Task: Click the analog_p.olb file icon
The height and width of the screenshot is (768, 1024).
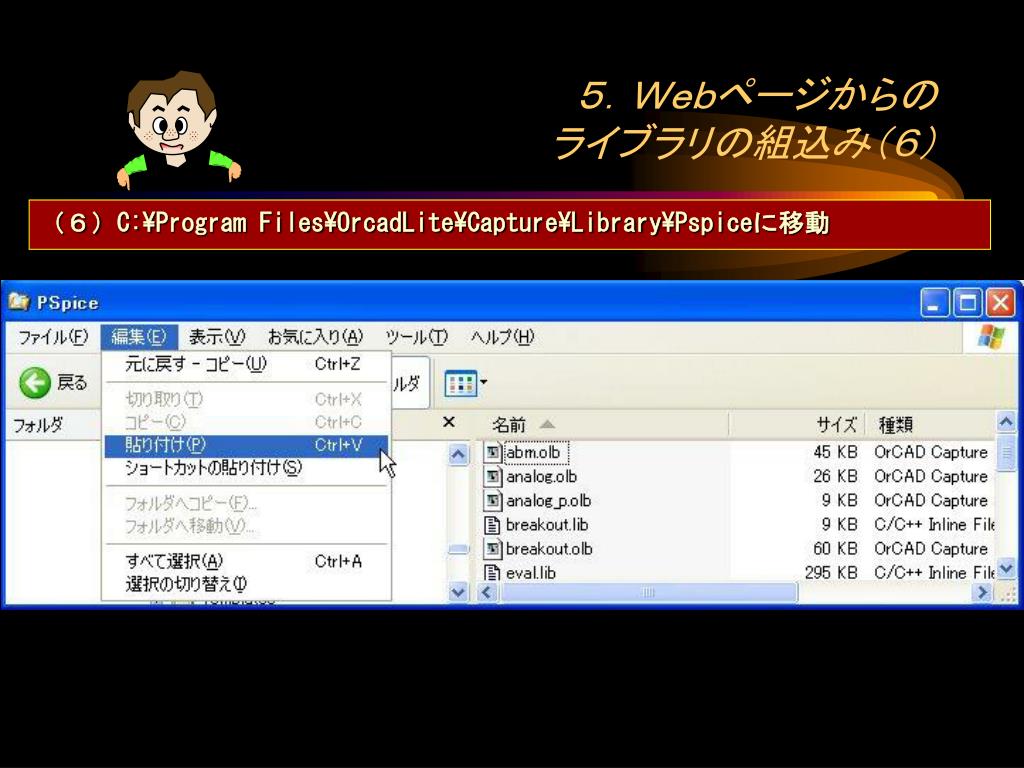Action: [x=493, y=500]
